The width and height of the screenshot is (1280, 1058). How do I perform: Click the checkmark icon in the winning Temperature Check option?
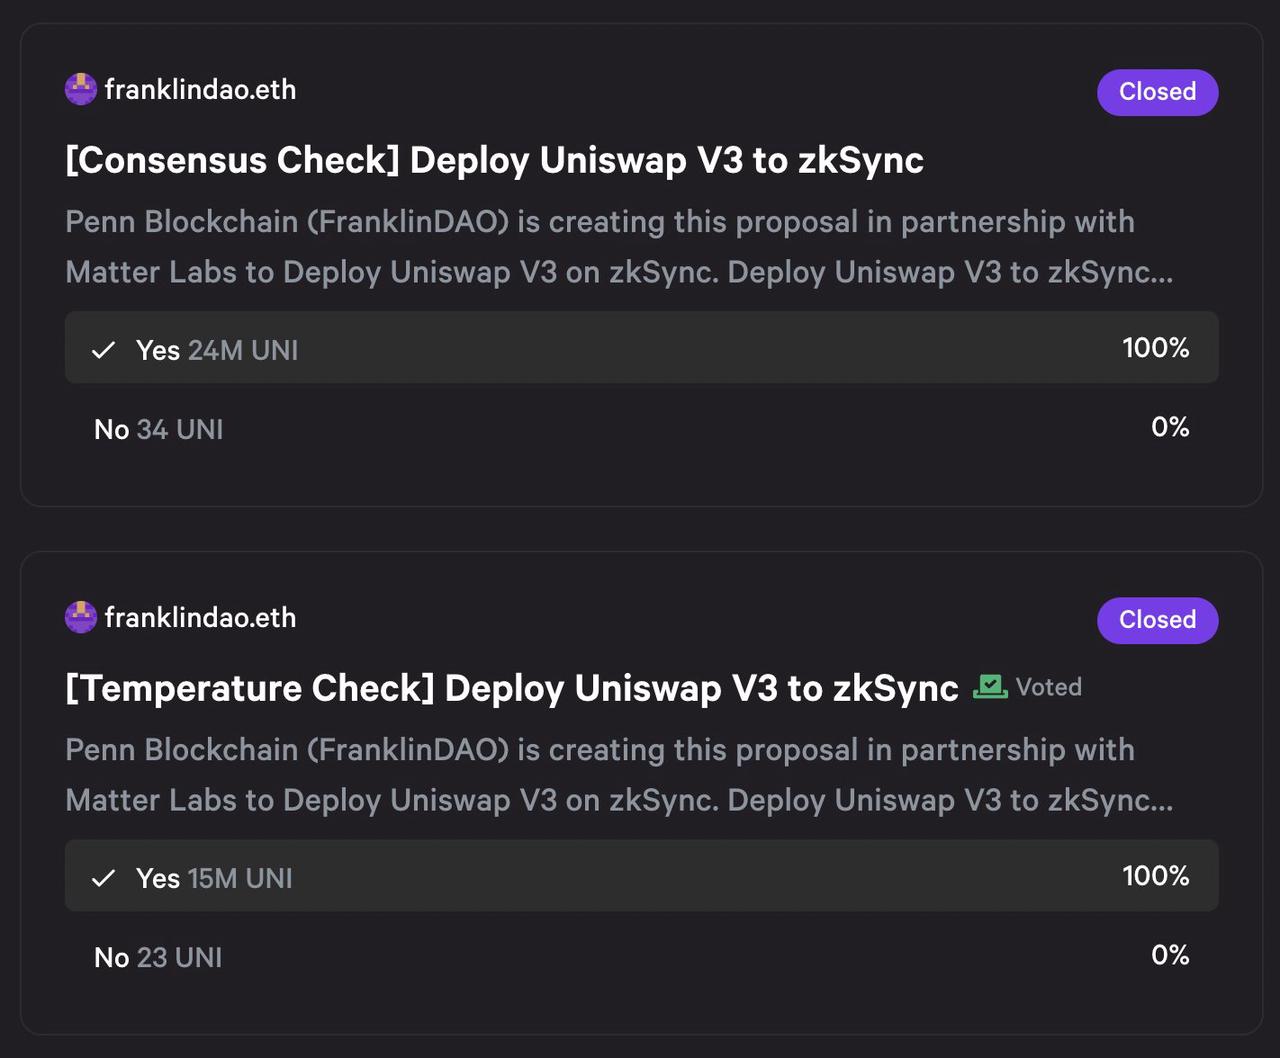click(104, 877)
